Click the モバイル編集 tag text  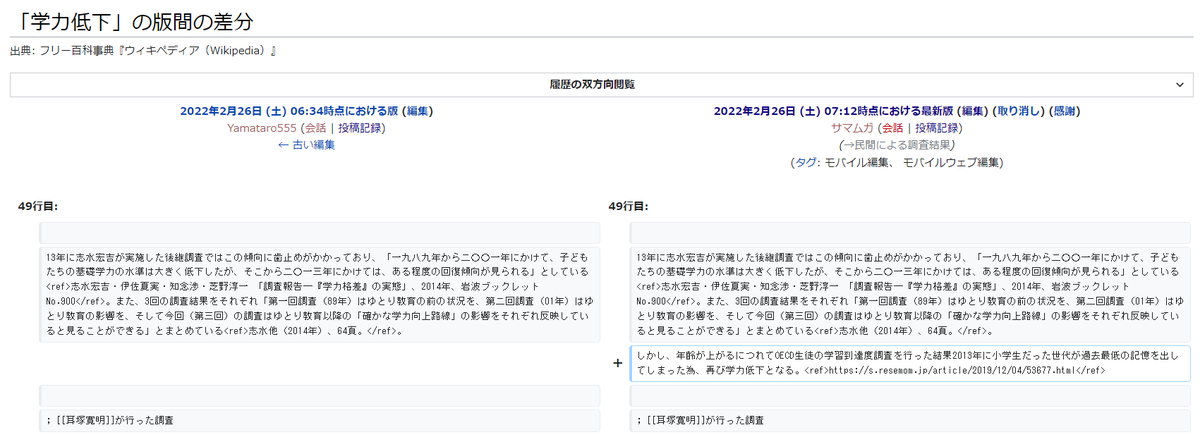click(858, 162)
